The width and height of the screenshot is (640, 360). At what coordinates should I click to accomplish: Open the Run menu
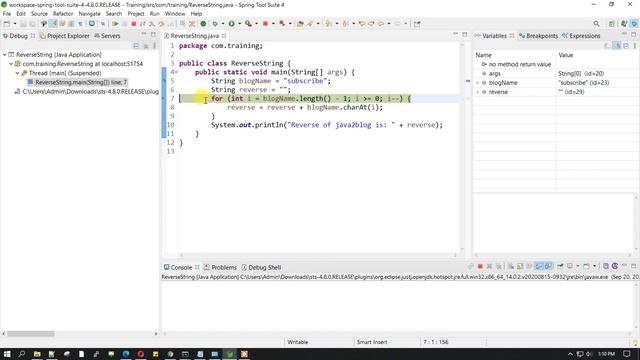(x=155, y=13)
